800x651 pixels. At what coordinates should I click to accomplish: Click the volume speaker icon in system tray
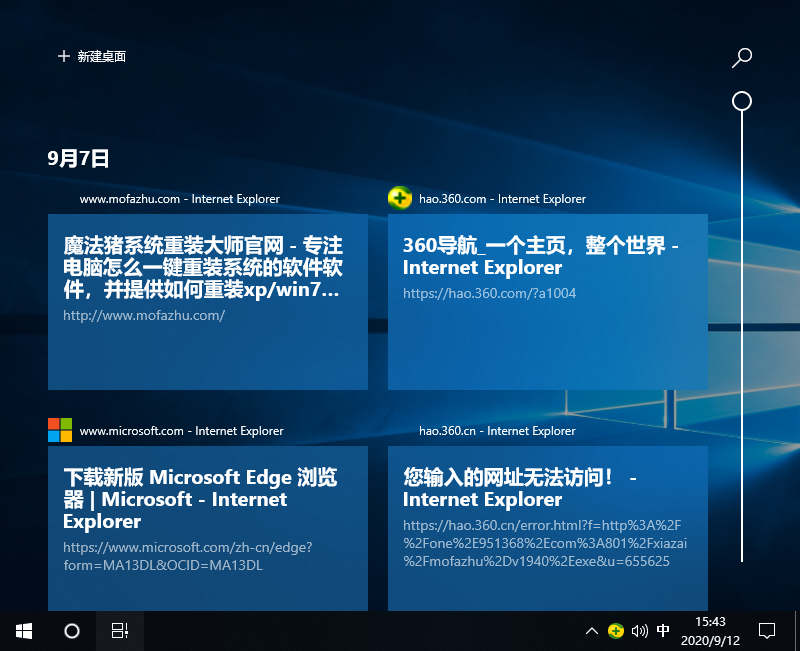[640, 631]
